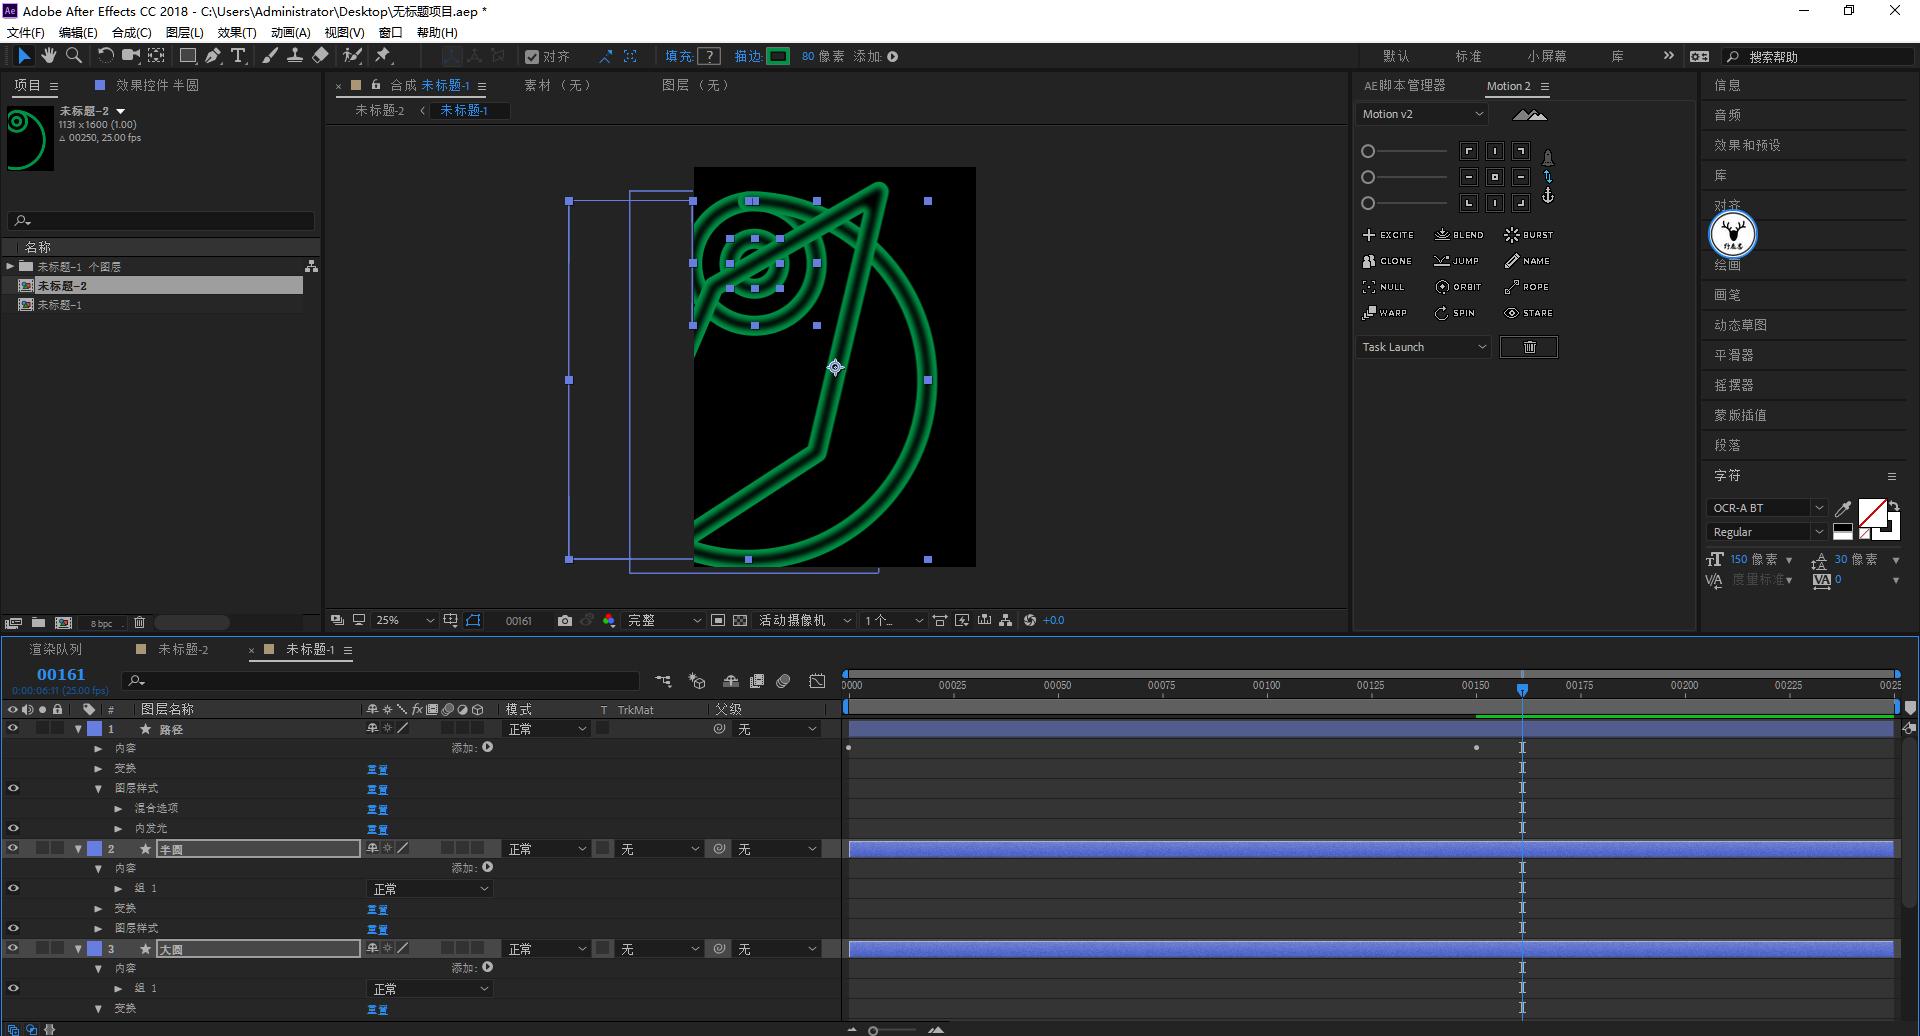Image resolution: width=1920 pixels, height=1036 pixels.
Task: Click the snapshot camera icon in viewer
Action: (565, 621)
